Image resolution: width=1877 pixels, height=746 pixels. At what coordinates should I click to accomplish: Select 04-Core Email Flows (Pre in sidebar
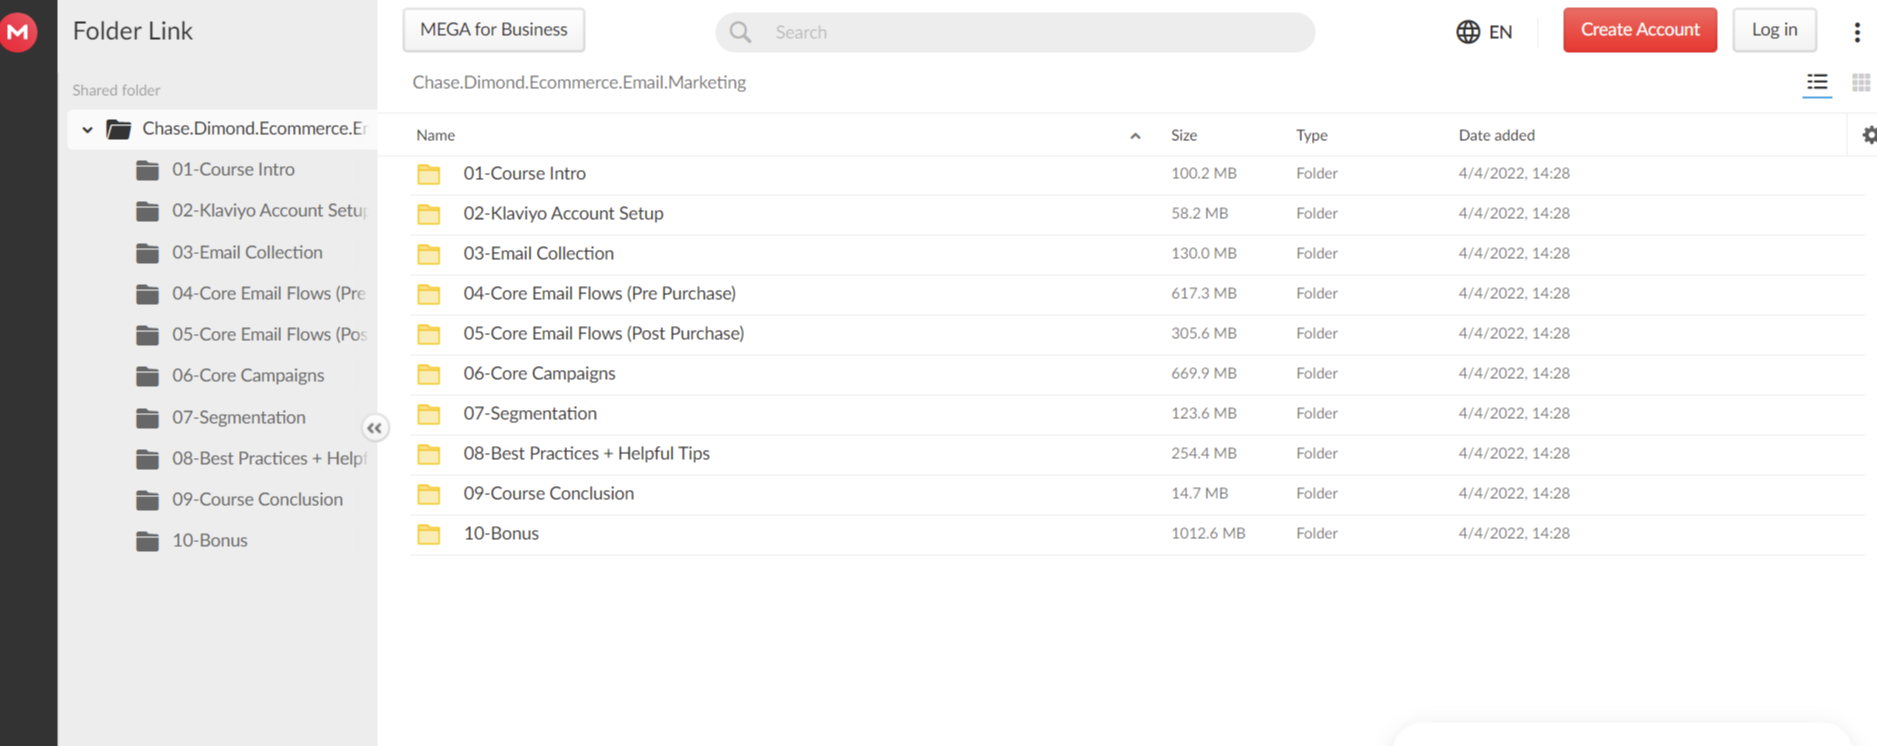click(x=269, y=293)
